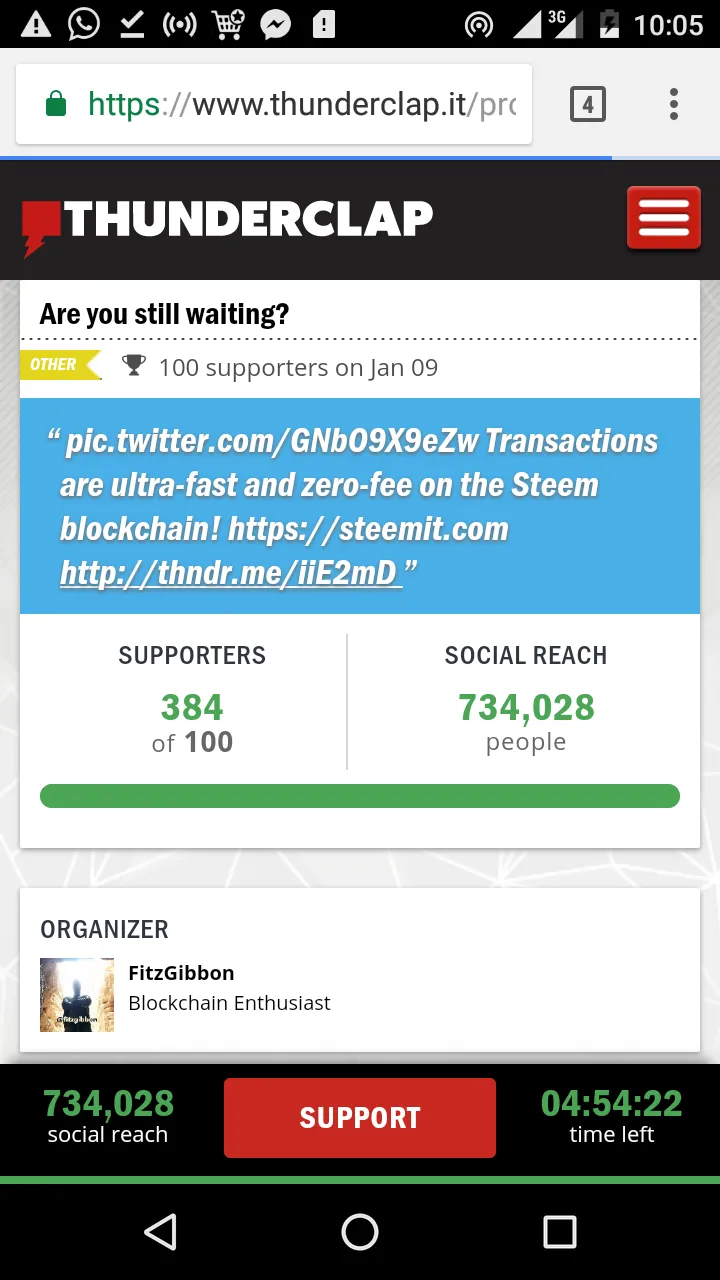Image resolution: width=720 pixels, height=1280 pixels.
Task: Tap the green supporters progress bar
Action: point(360,796)
